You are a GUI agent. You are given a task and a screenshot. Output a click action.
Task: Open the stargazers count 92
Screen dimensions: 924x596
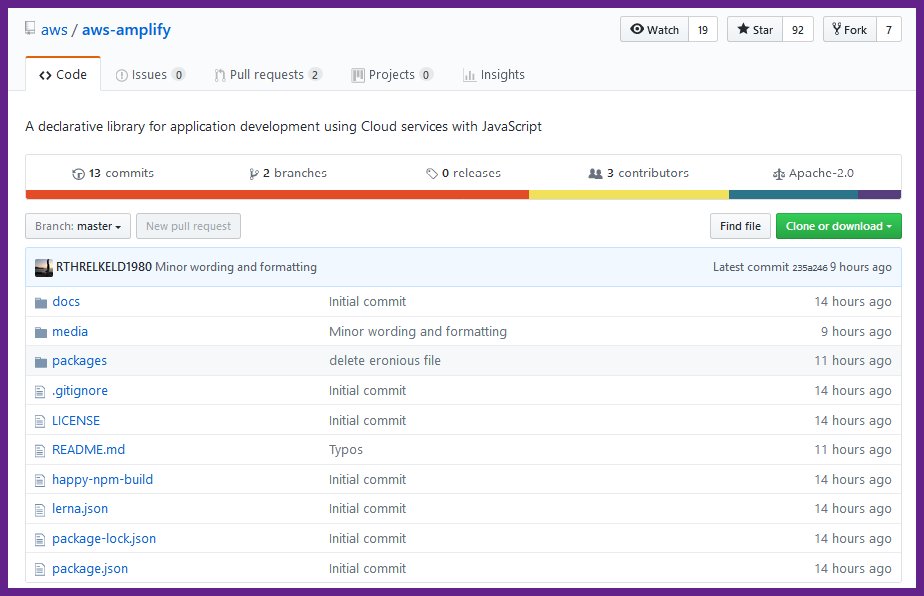click(798, 29)
